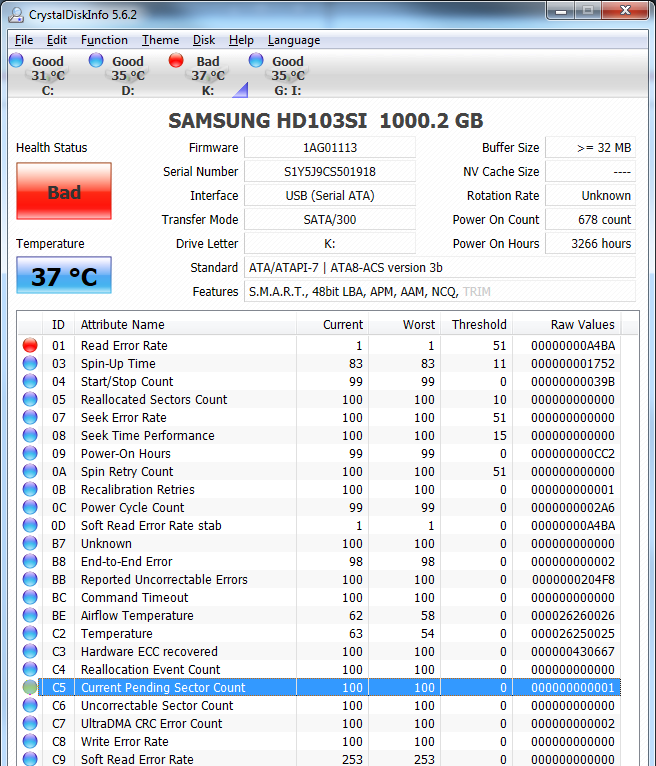This screenshot has height=766, width=656.
Task: Click the blue status icon for Spin-Up Time
Action: coord(30,363)
